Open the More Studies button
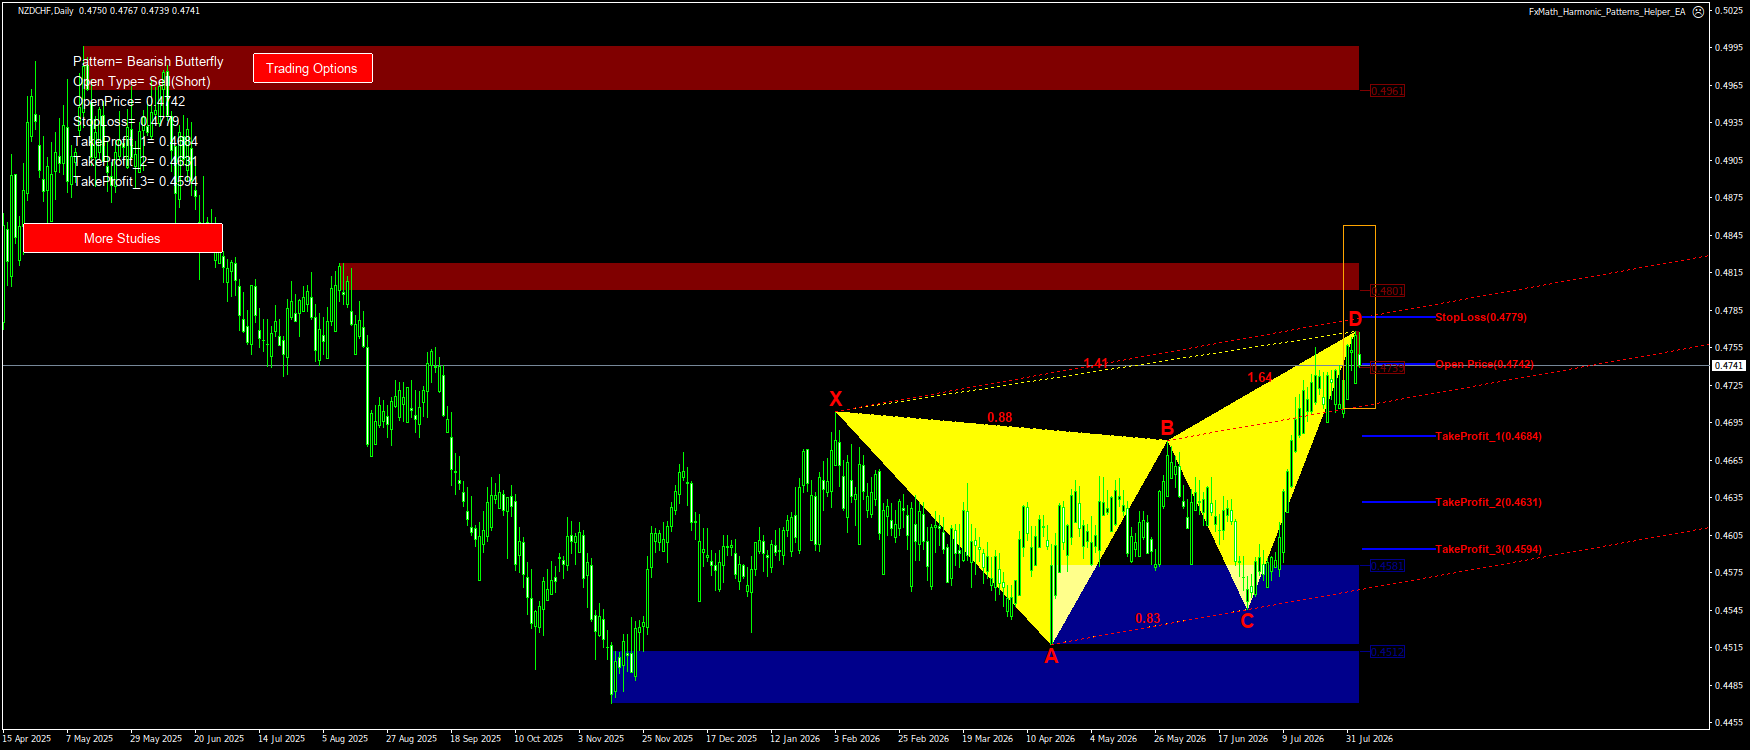Image resolution: width=1750 pixels, height=750 pixels. 122,238
